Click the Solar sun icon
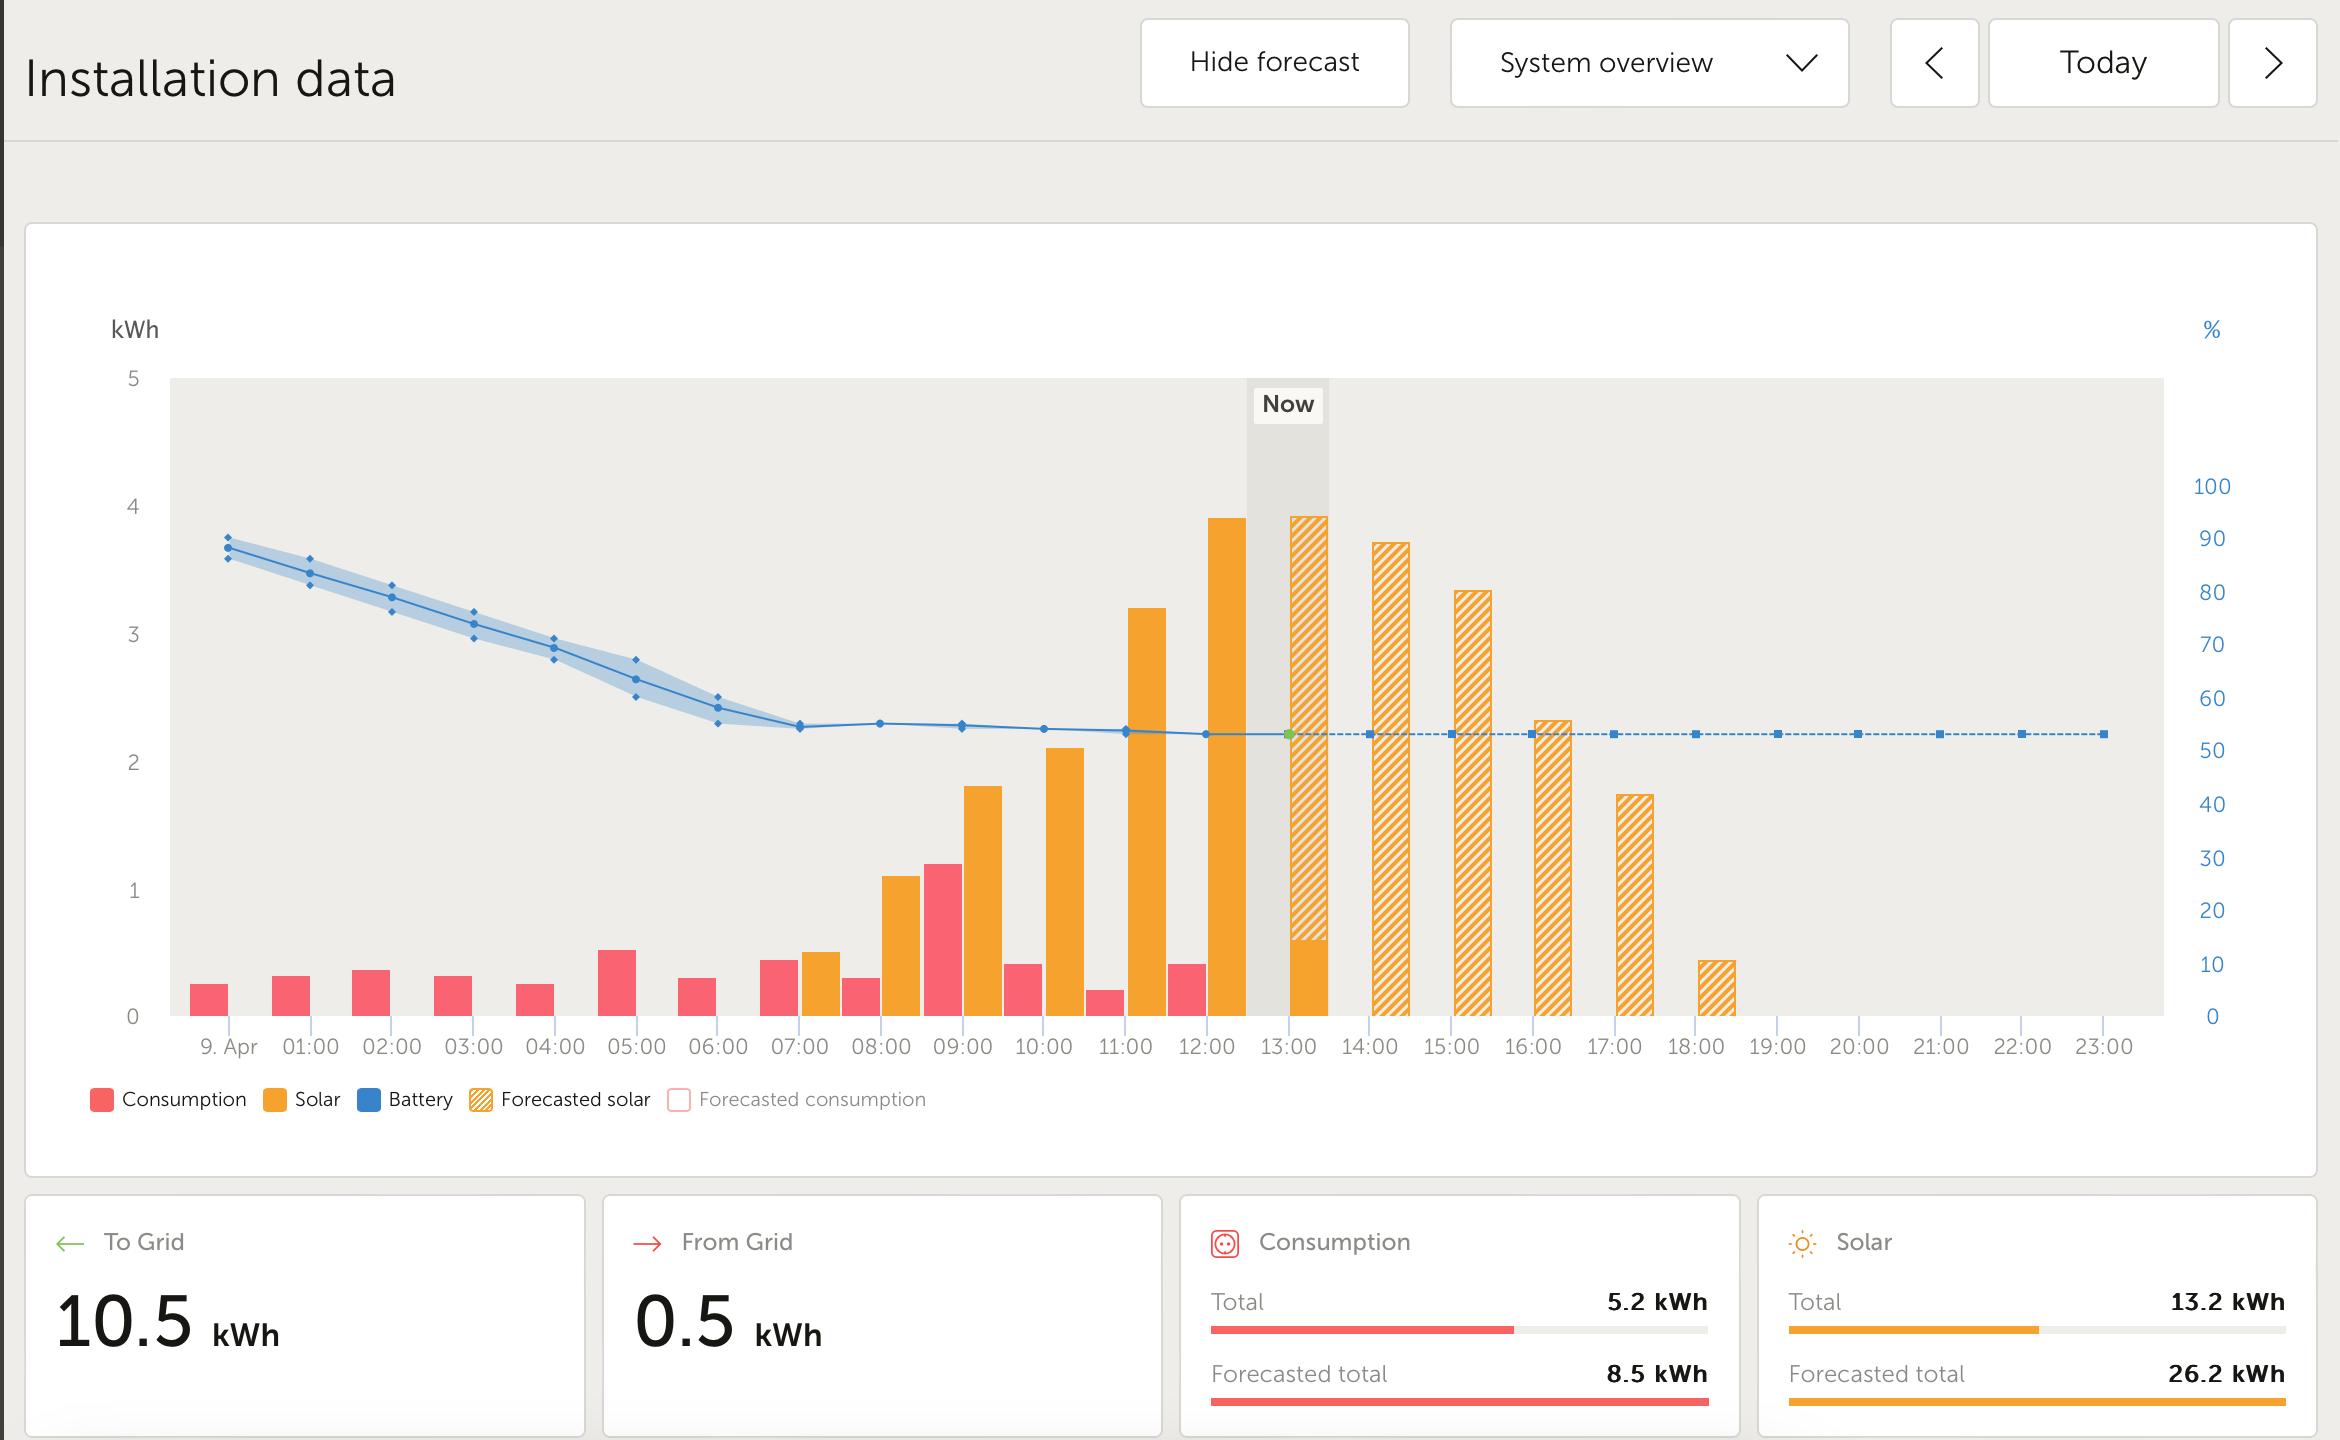Screen dimensions: 2340x1440 pos(1802,1243)
